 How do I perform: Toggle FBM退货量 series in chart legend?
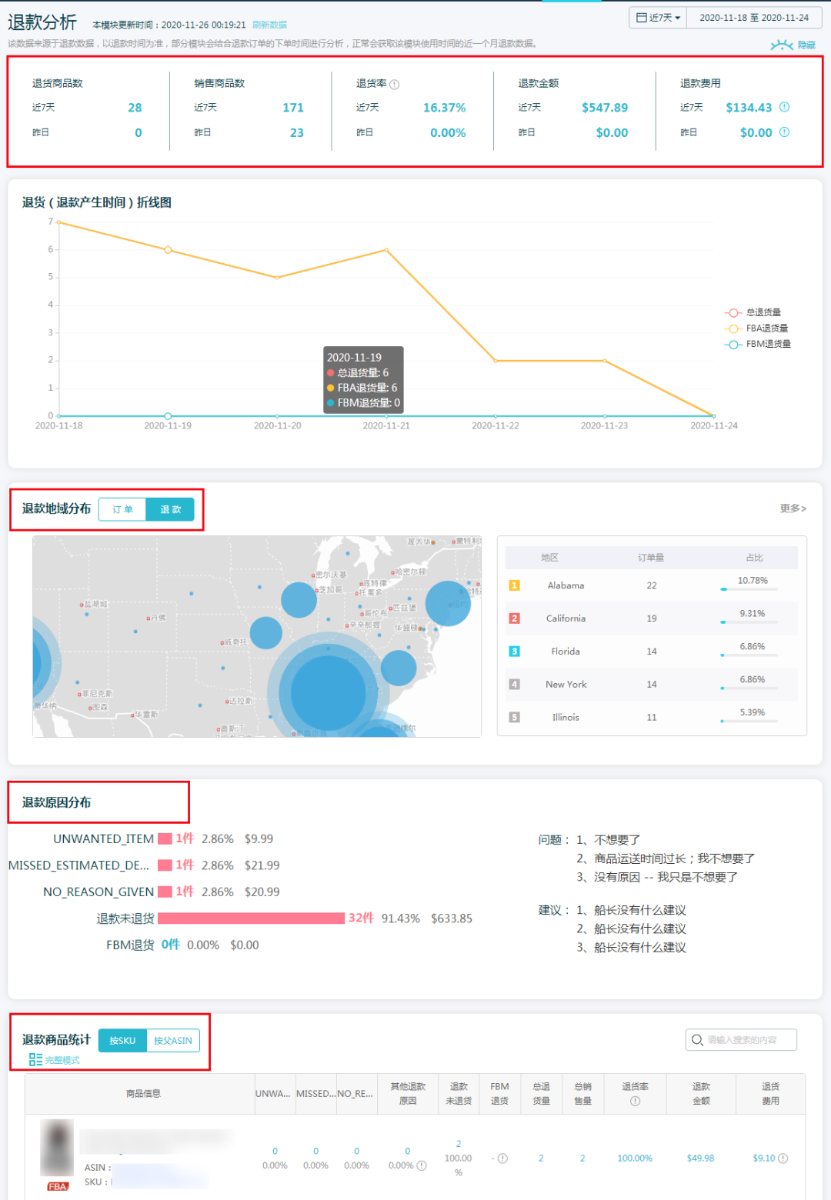pos(757,344)
